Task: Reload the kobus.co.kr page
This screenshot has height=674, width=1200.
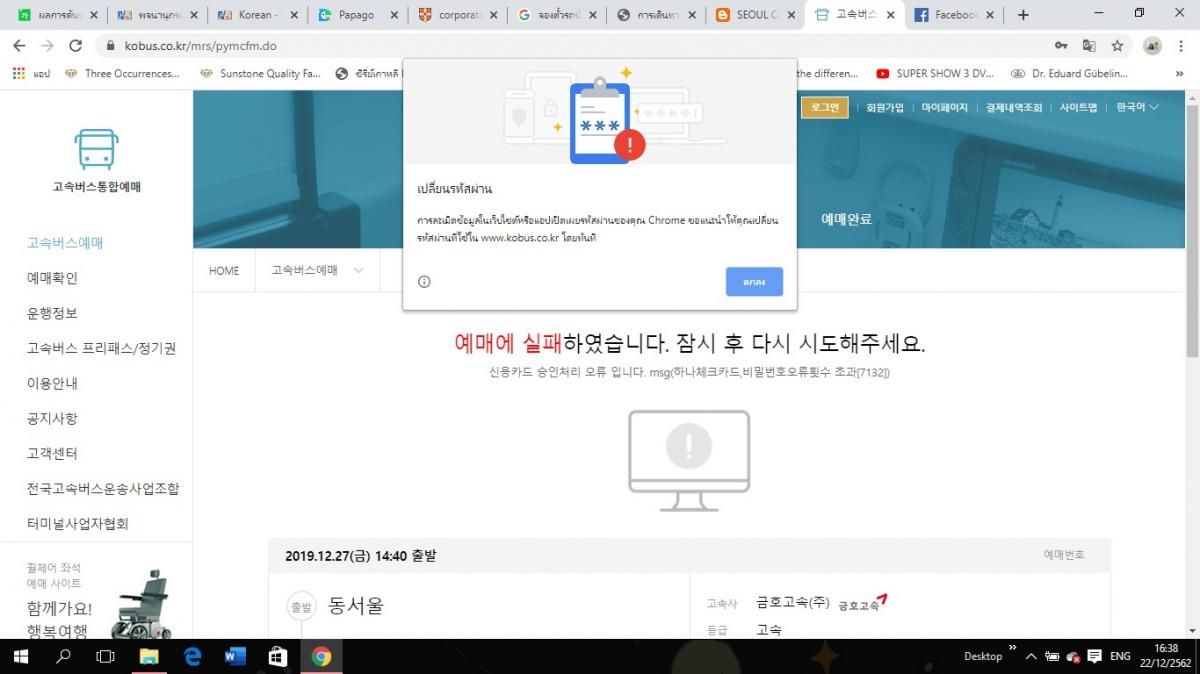Action: 75,46
